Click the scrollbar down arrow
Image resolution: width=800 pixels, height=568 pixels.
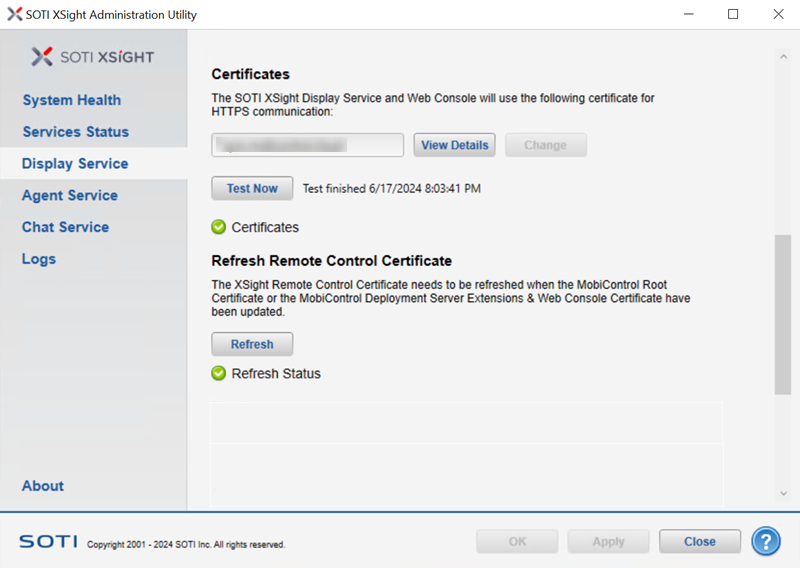pyautogui.click(x=783, y=493)
